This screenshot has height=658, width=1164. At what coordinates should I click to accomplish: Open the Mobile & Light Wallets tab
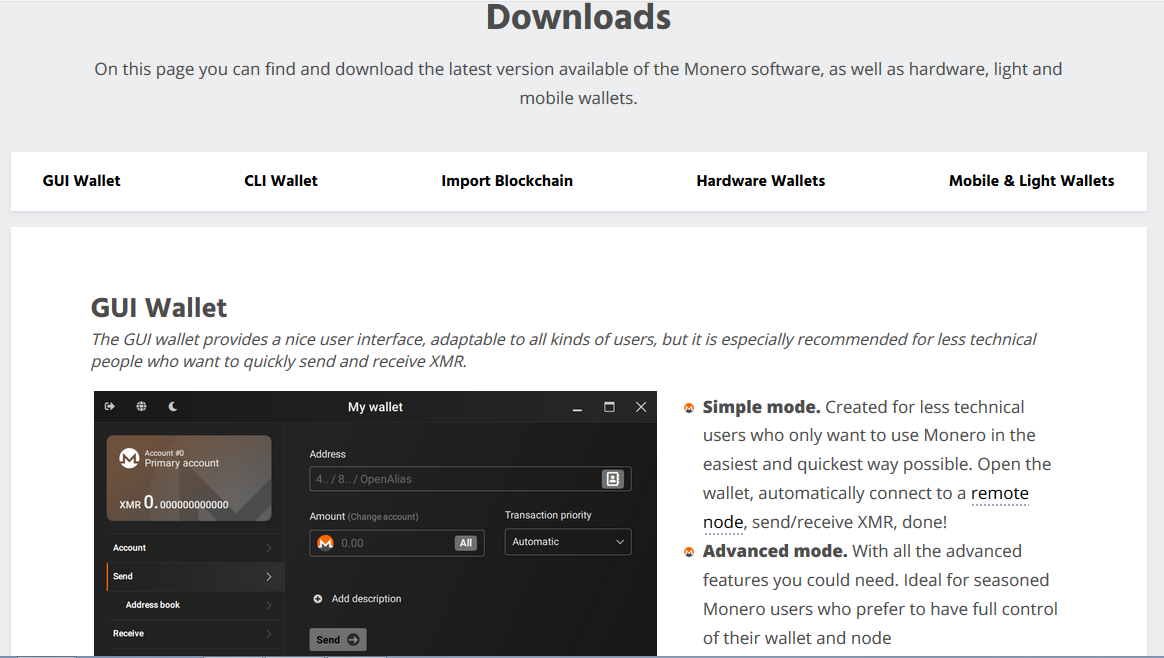pos(1031,181)
